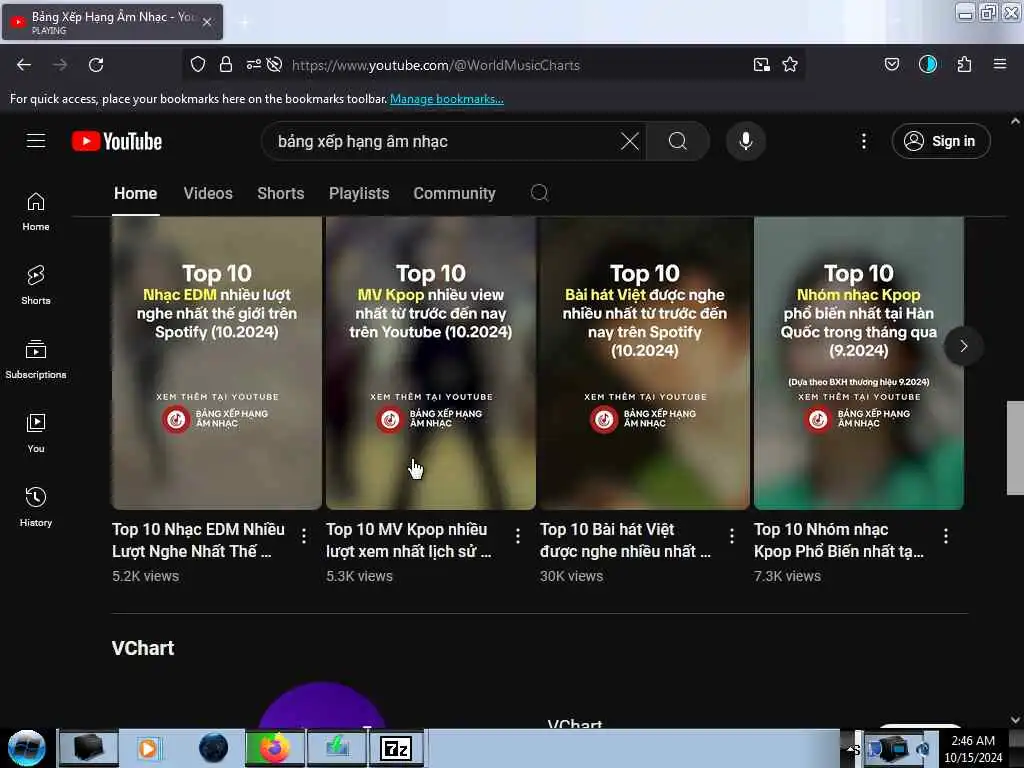Open the tracking protection shield icon
Viewport: 1024px width, 768px height.
tap(198, 65)
